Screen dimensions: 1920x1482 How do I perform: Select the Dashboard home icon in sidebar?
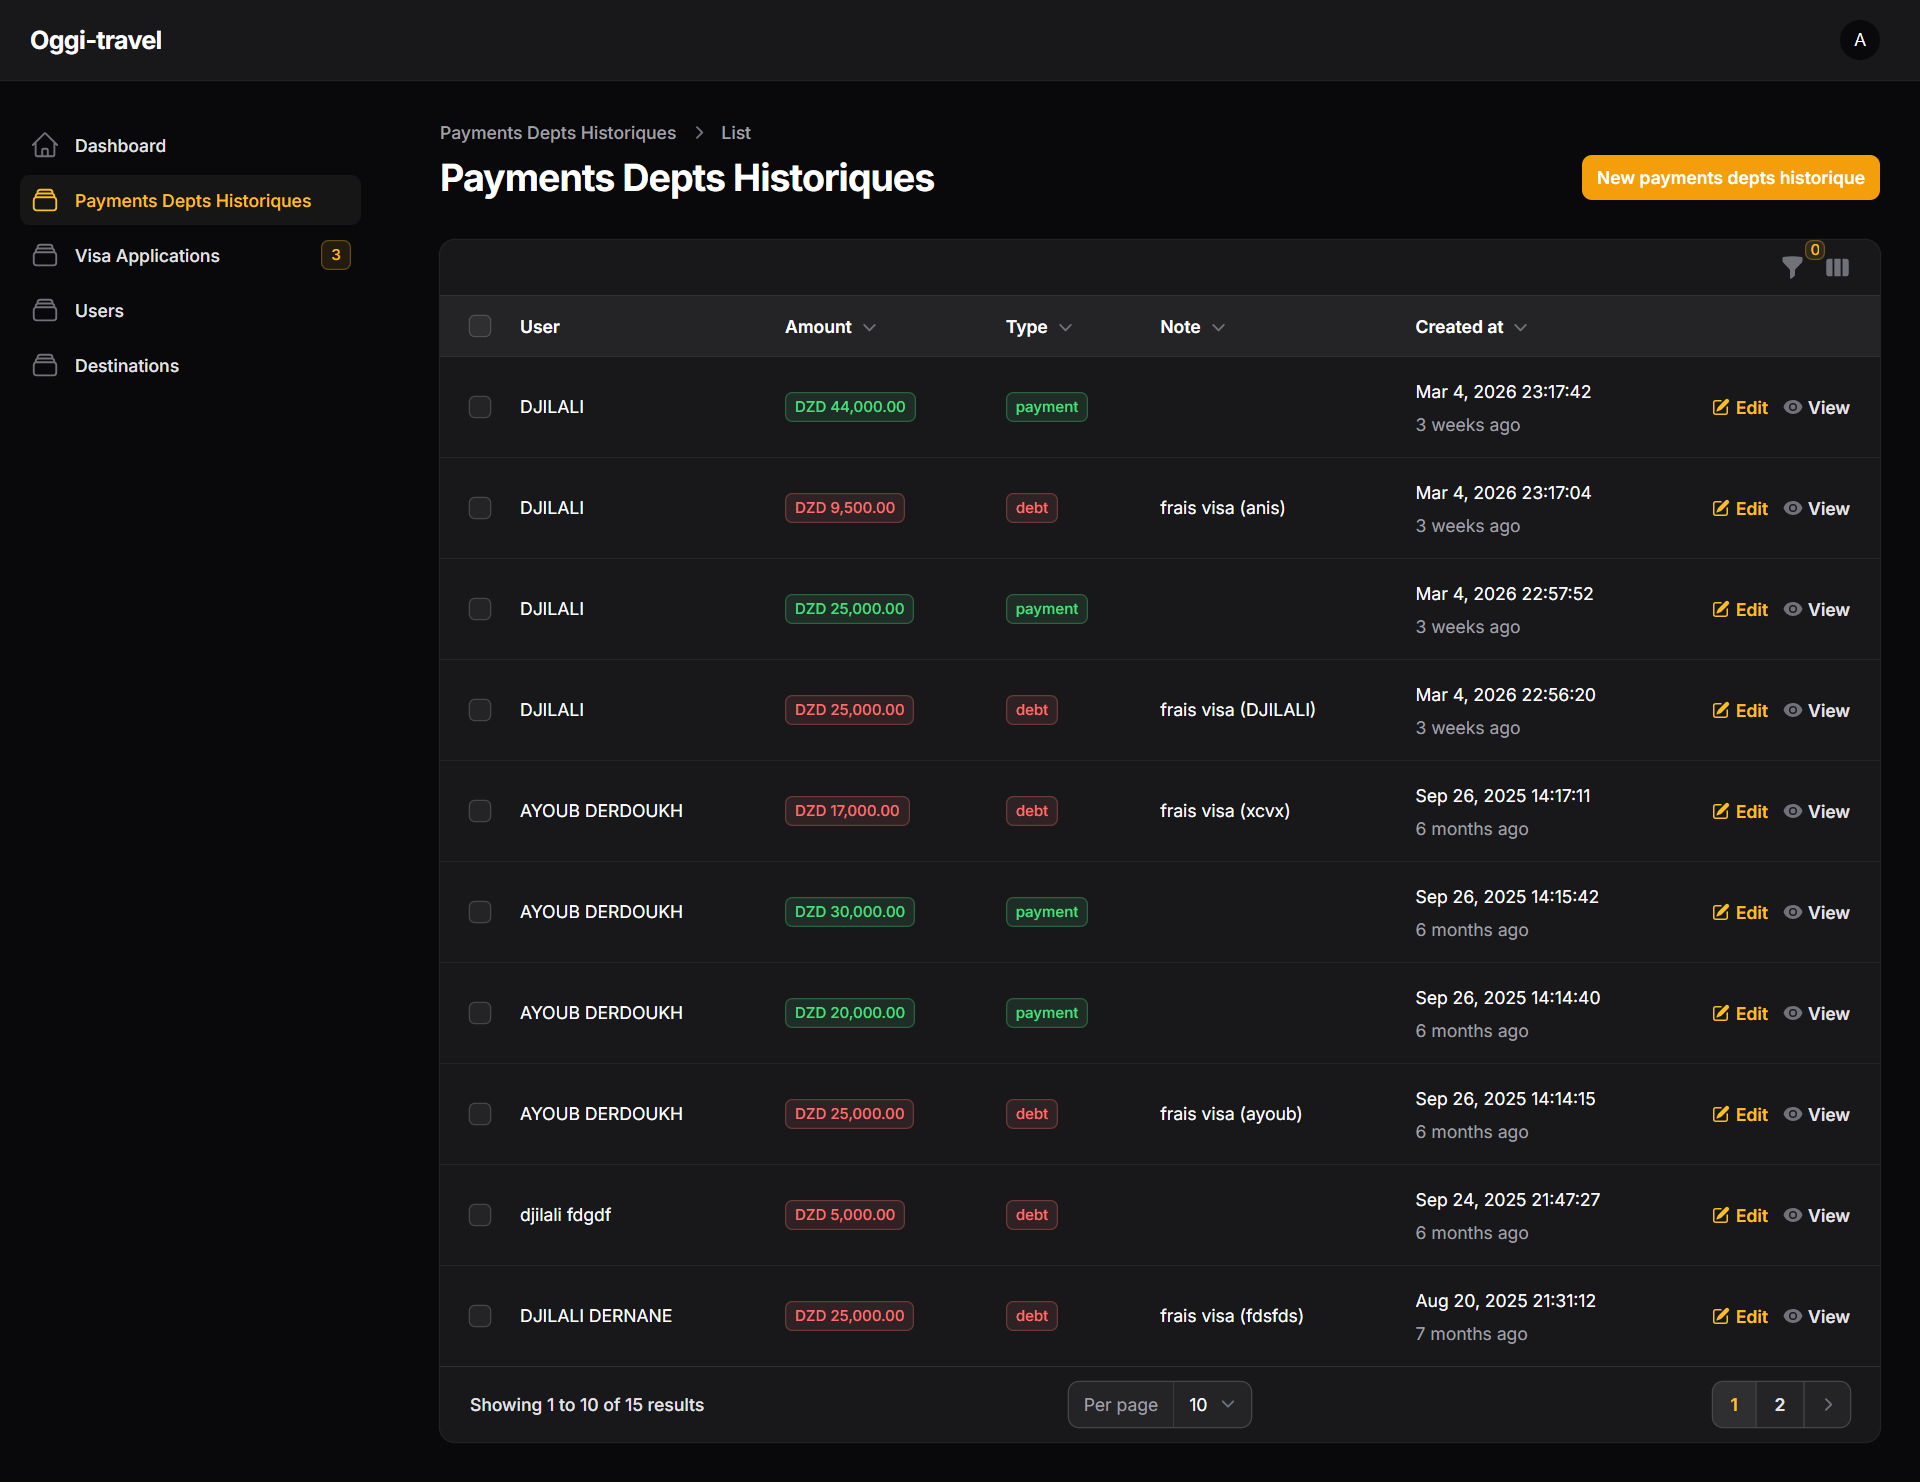[x=45, y=145]
